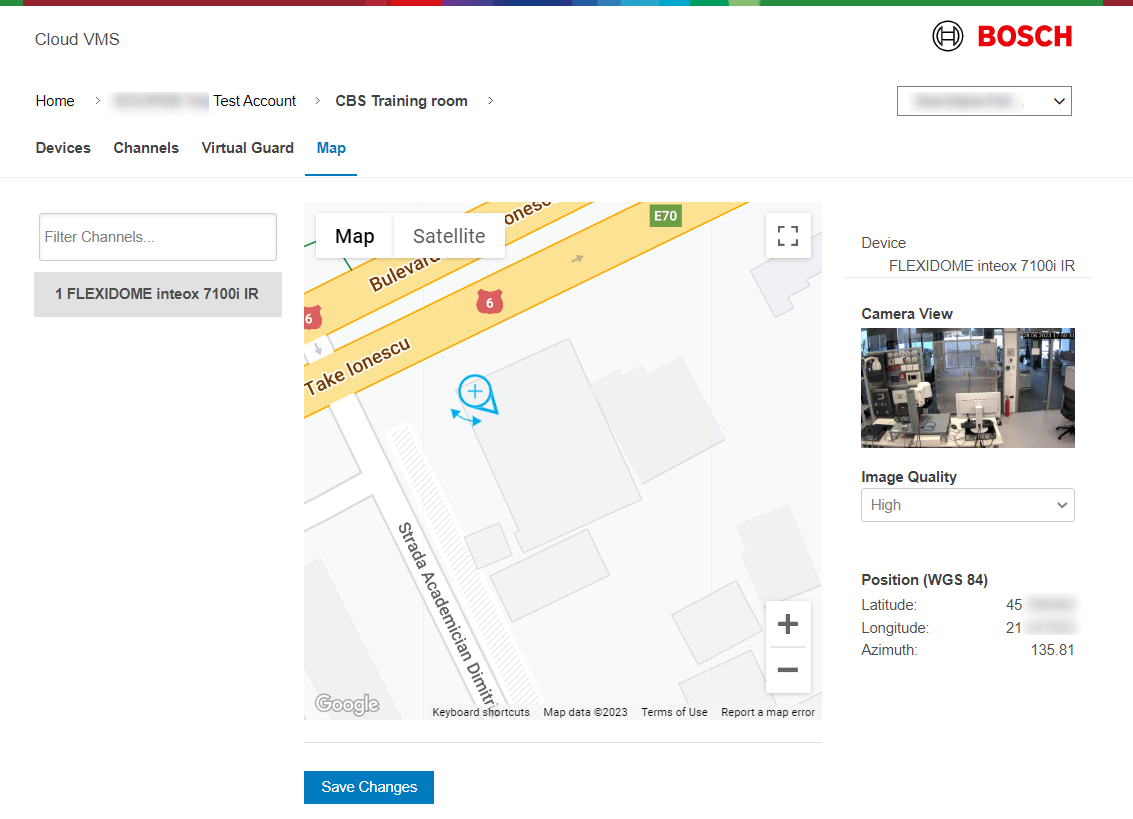Open Report a map error link
1133x819 pixels.
pyautogui.click(x=768, y=712)
